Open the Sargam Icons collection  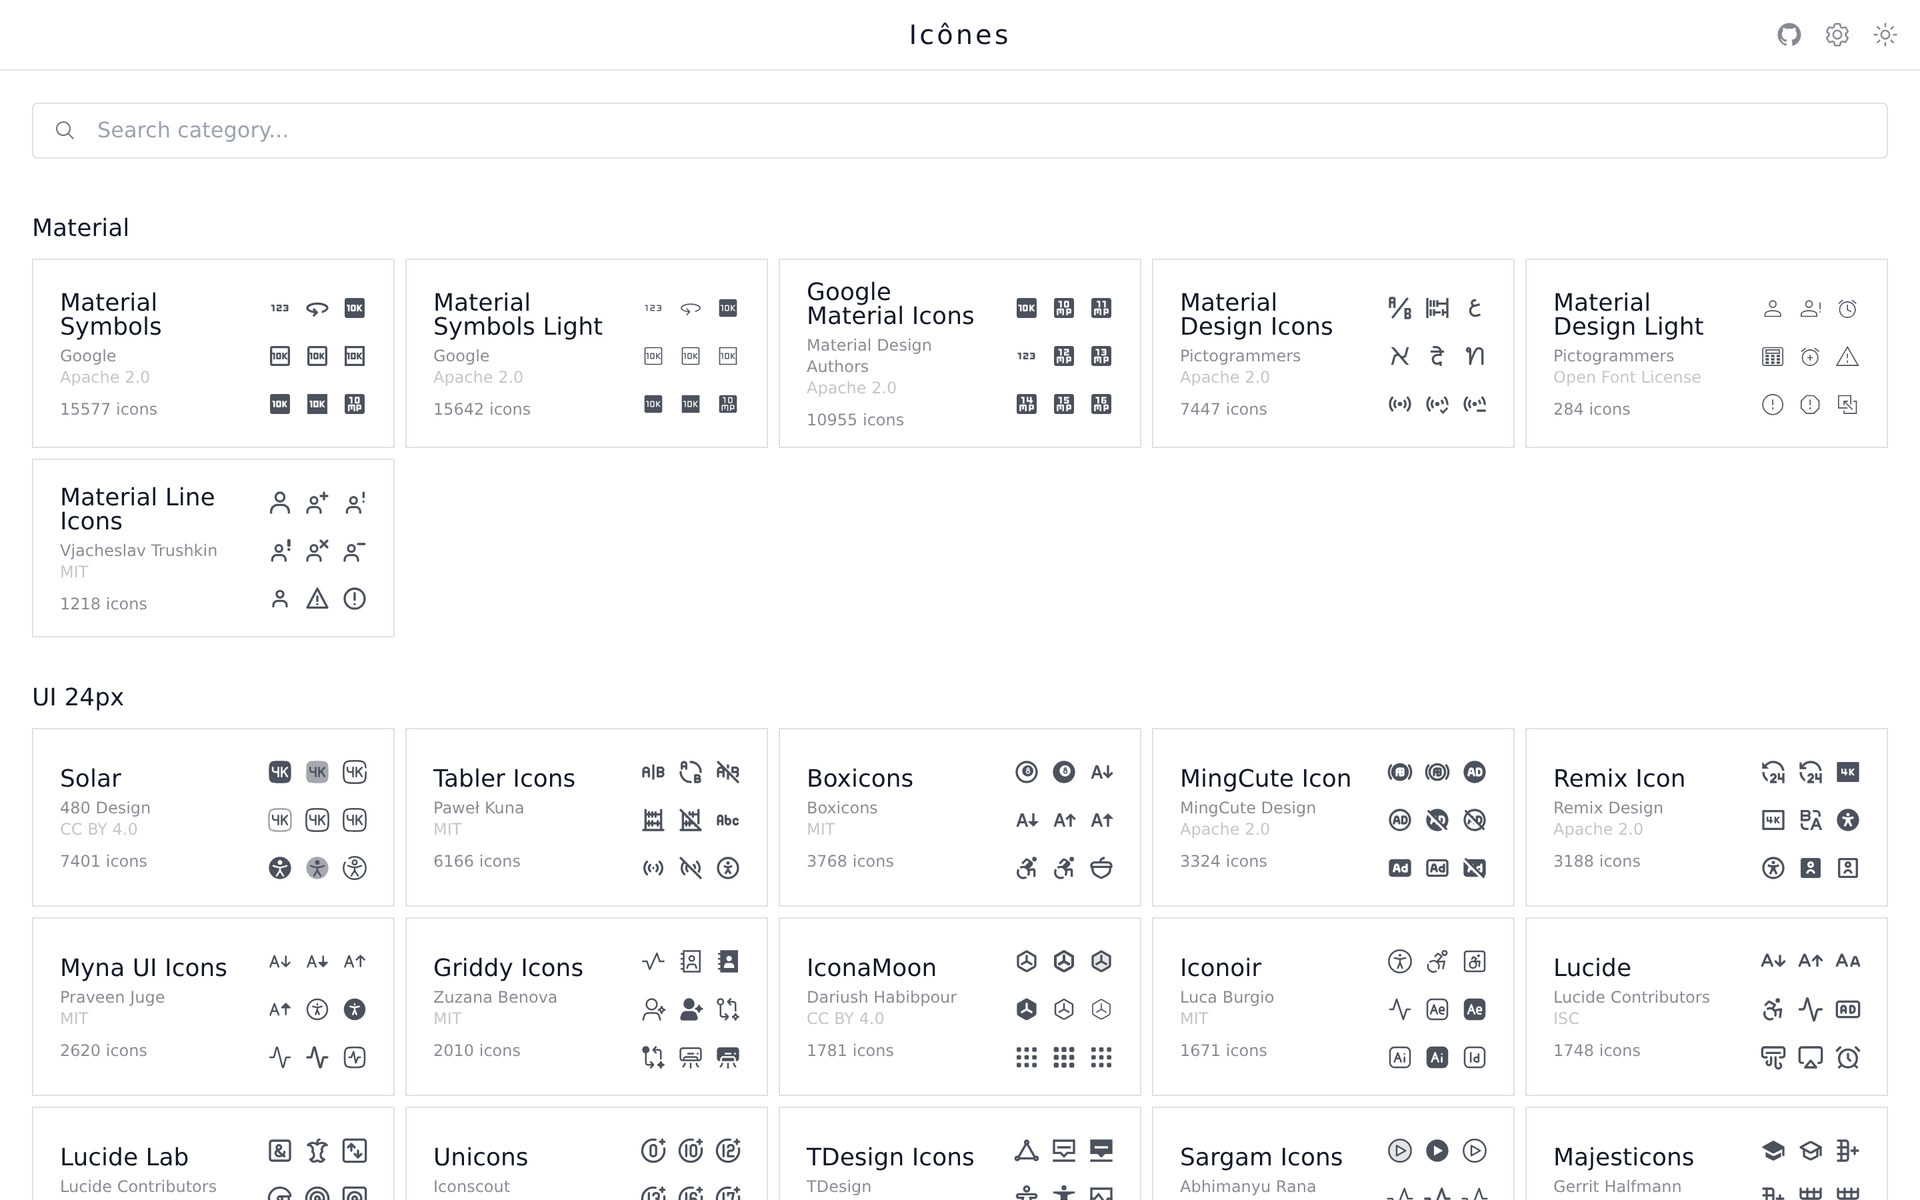pyautogui.click(x=1333, y=1154)
